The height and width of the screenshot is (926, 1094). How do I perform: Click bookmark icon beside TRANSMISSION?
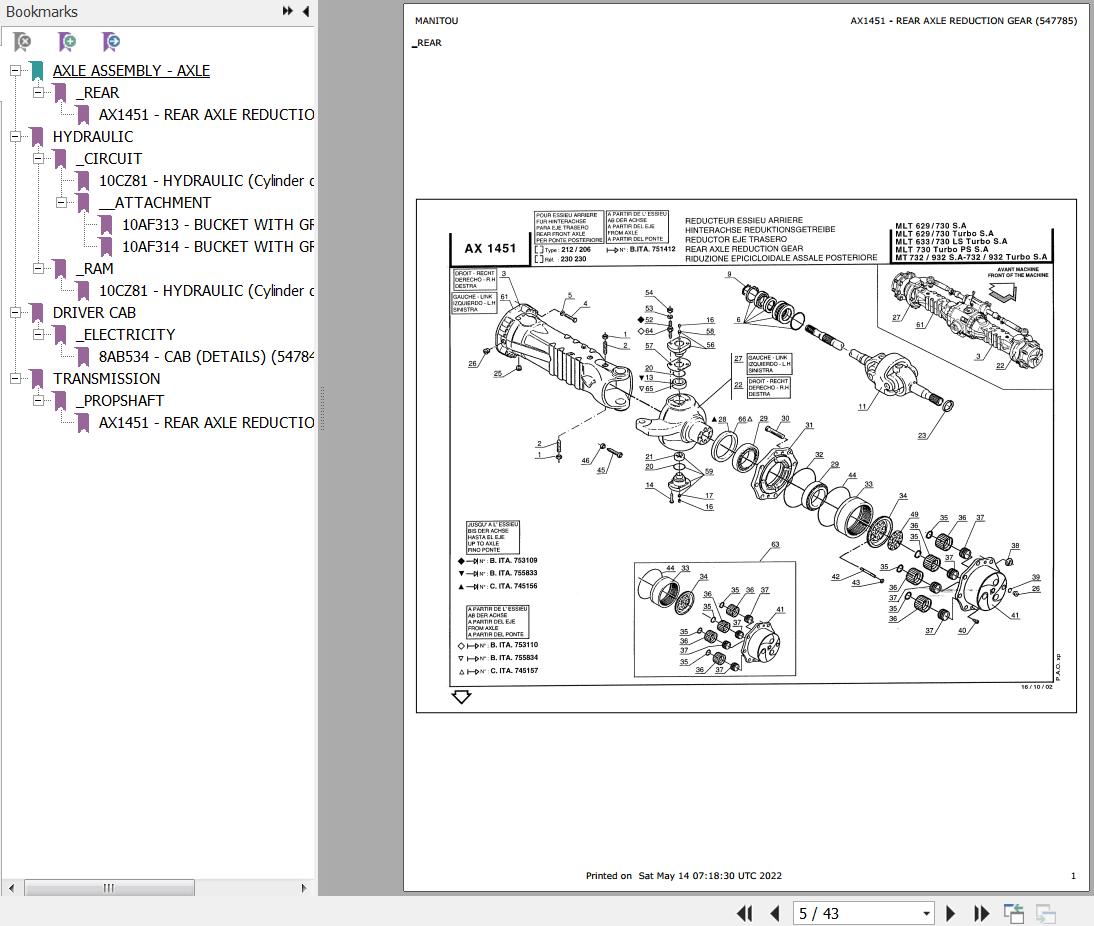[x=37, y=380]
